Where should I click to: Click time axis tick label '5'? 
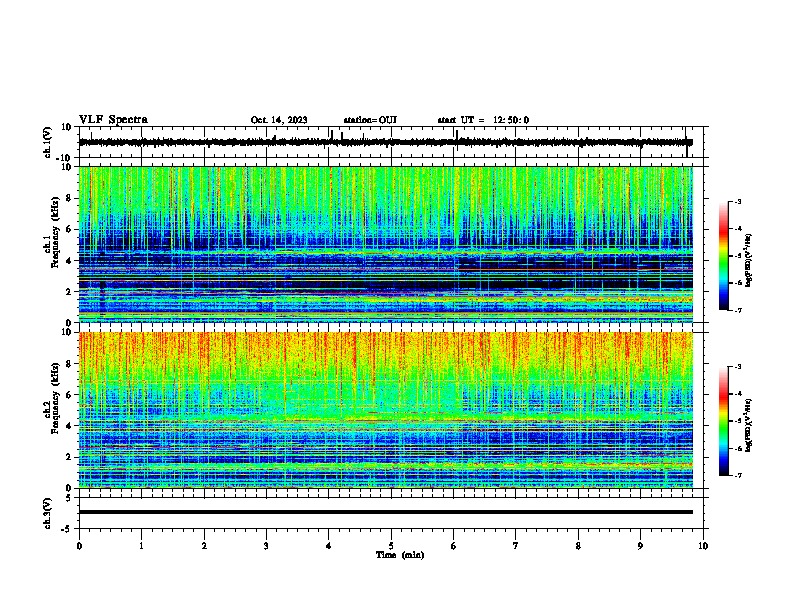(391, 546)
